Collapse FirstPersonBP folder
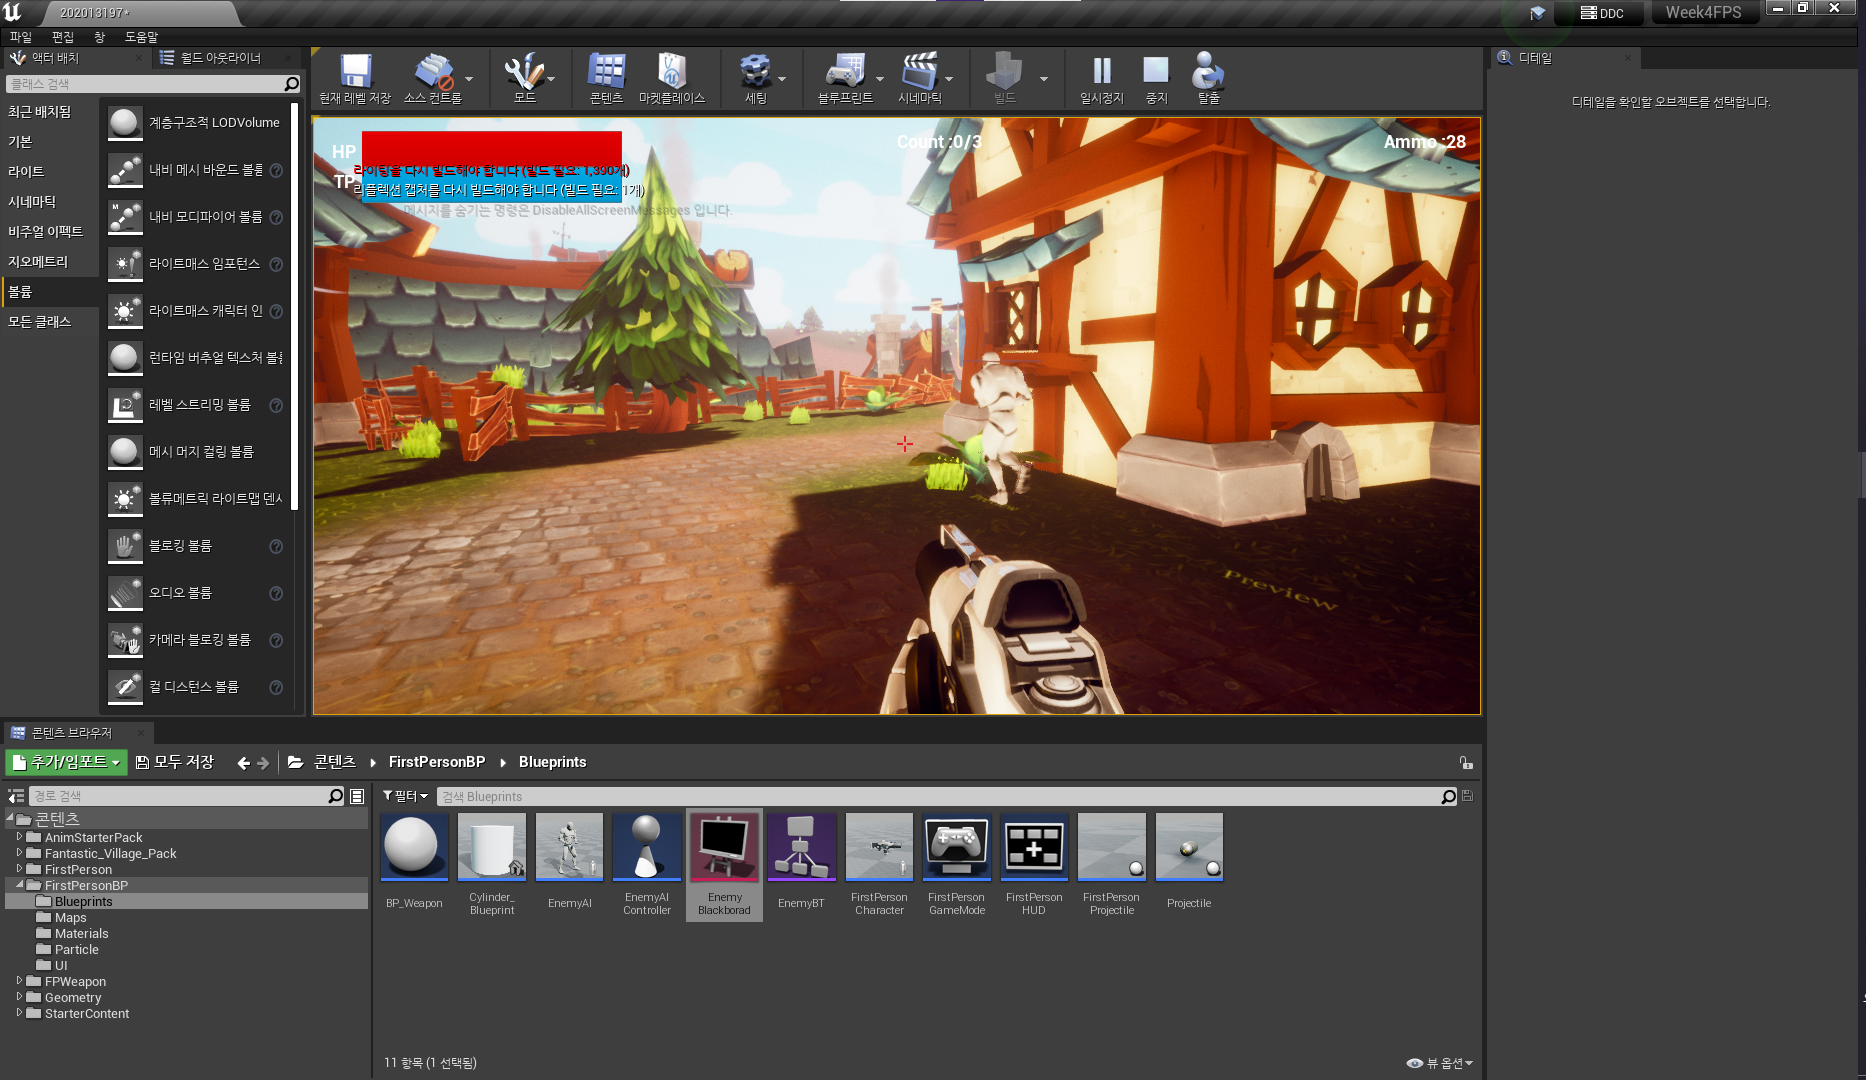The image size is (1866, 1080). (x=19, y=885)
